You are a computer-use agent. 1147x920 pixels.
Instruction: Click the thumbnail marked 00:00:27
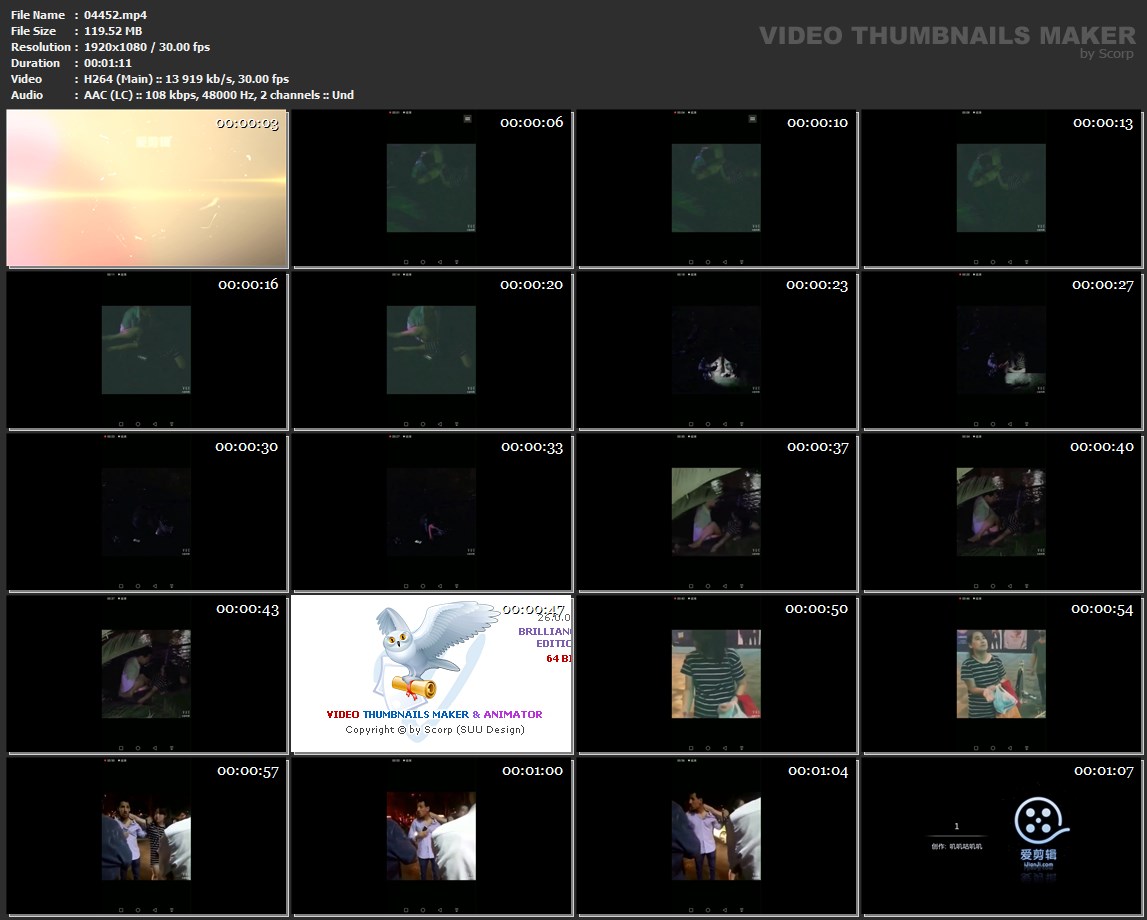(x=1001, y=350)
